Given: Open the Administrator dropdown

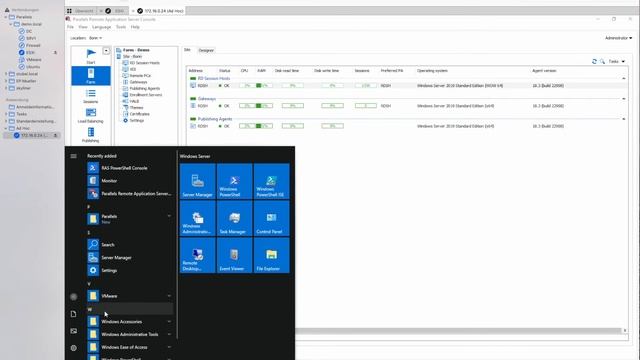Looking at the screenshot, I should pyautogui.click(x=618, y=38).
